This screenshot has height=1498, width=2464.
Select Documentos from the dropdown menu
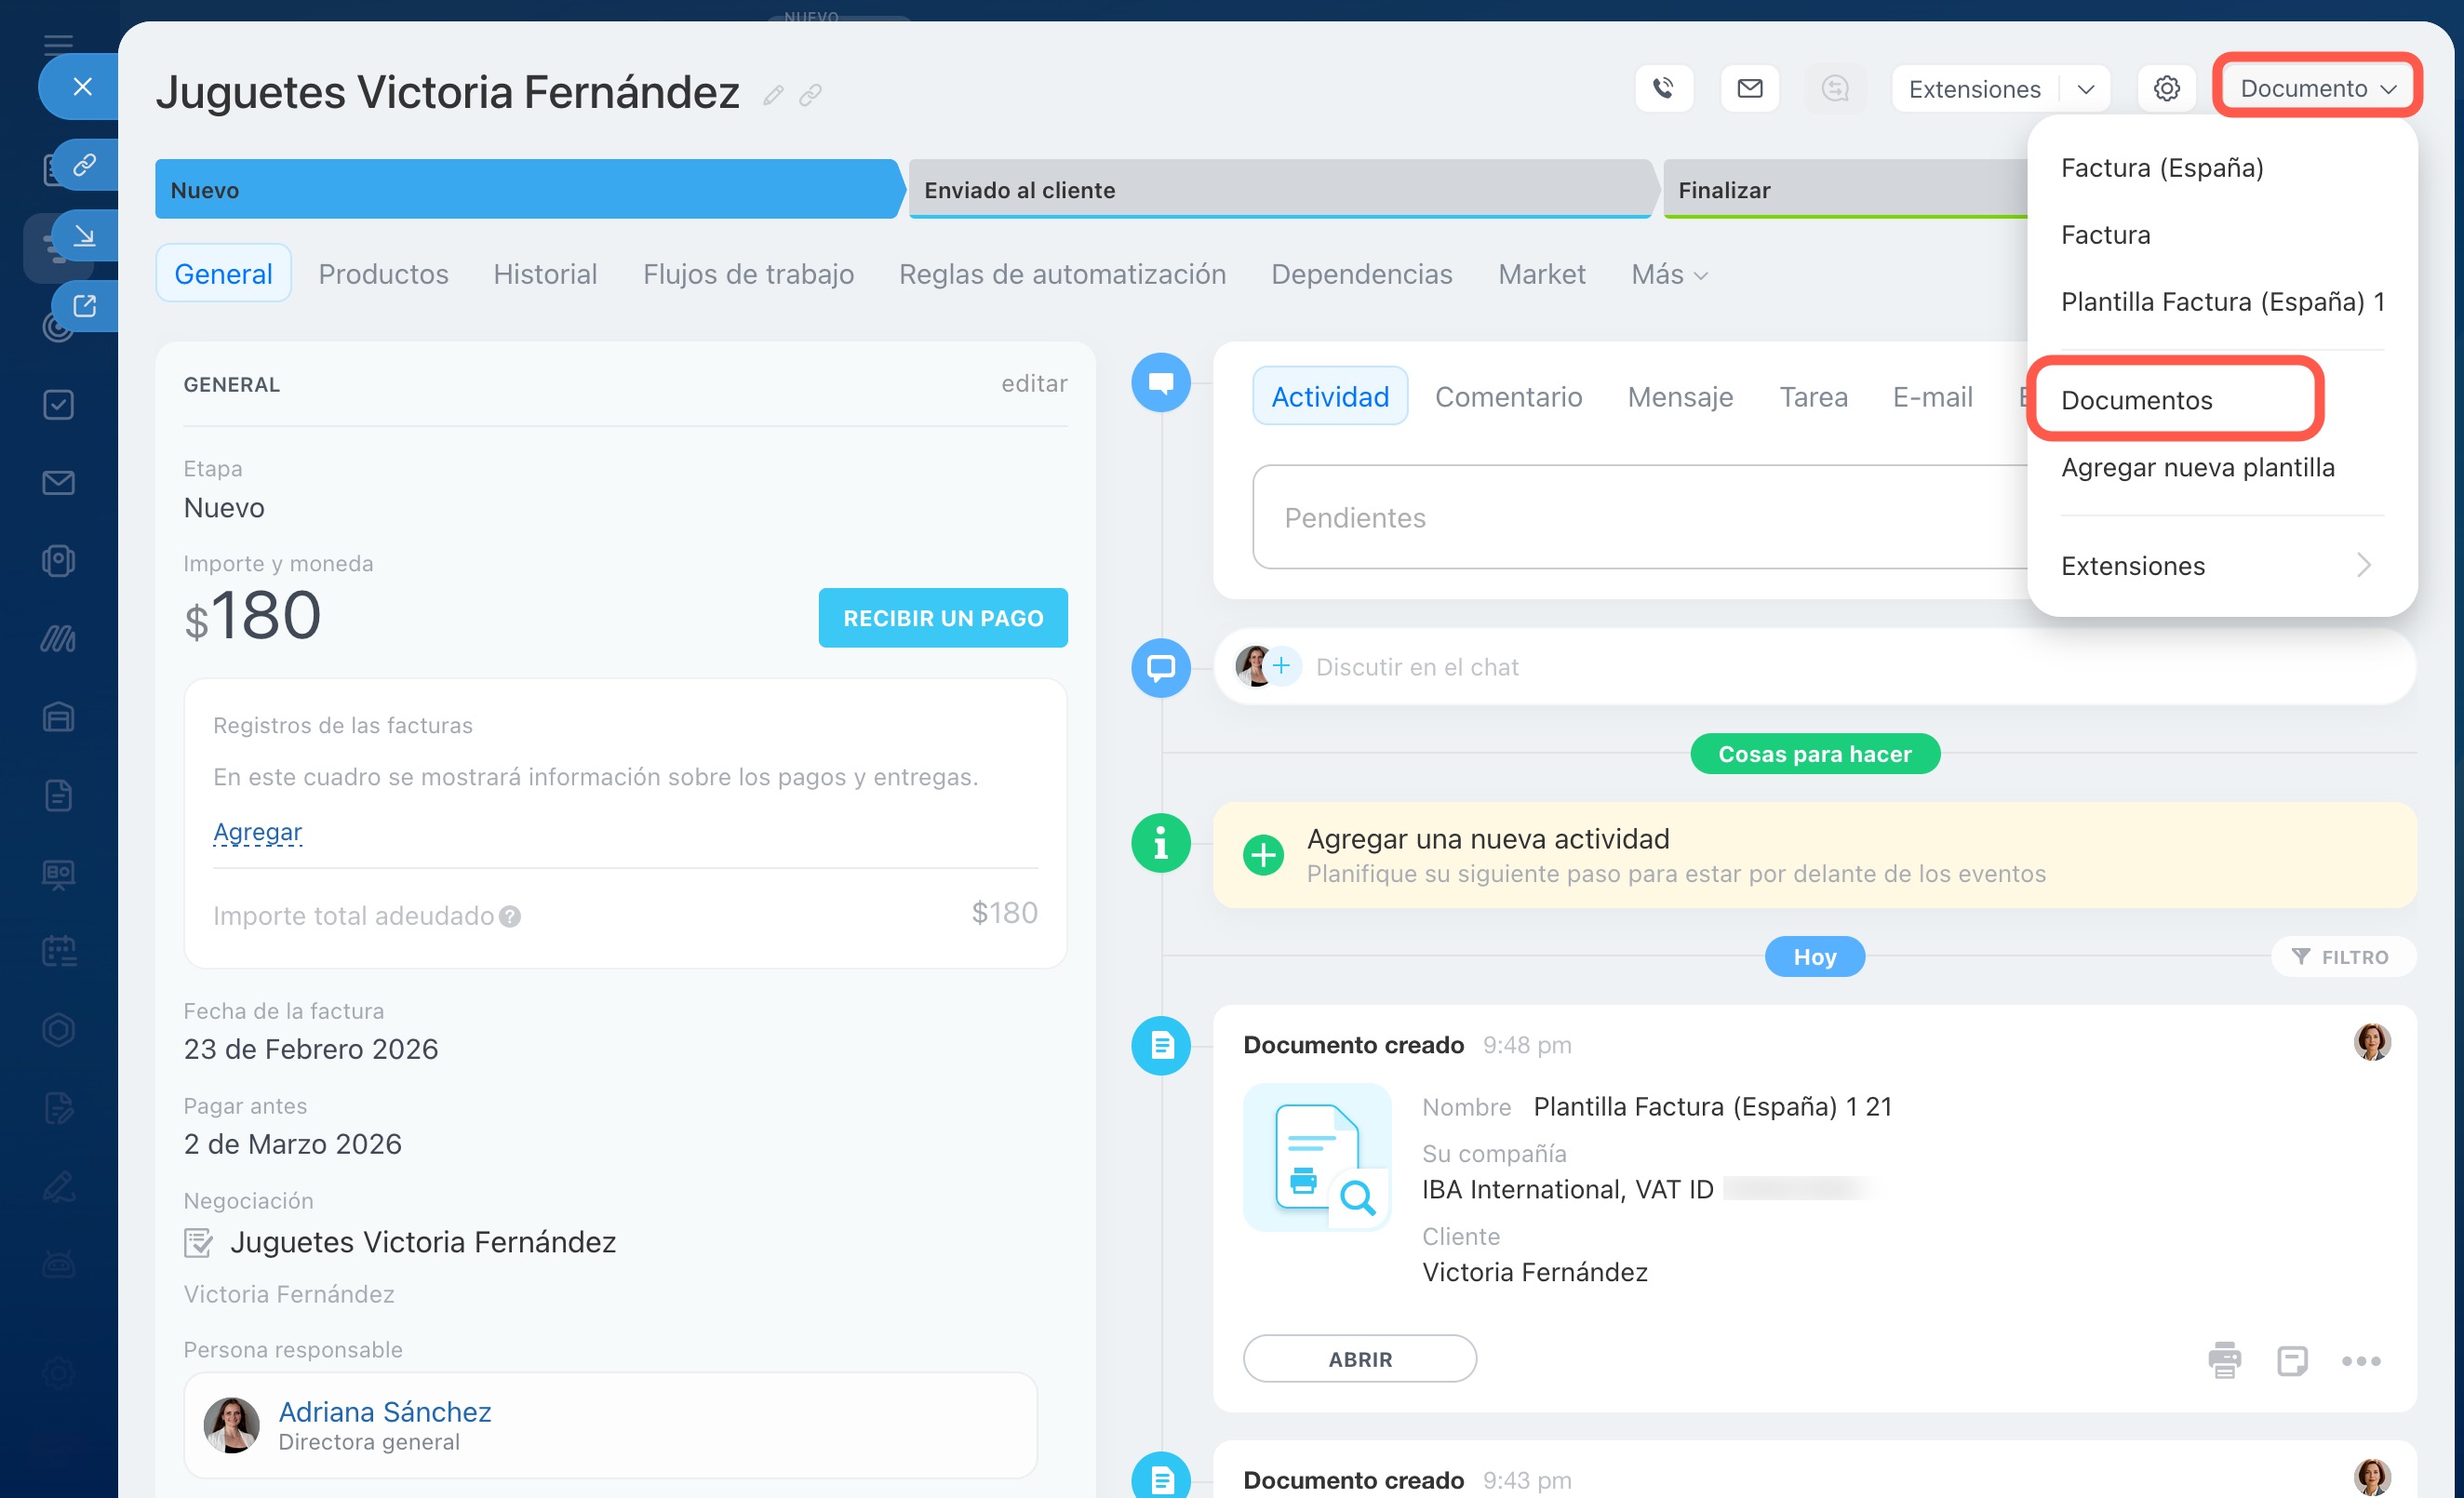click(2136, 400)
